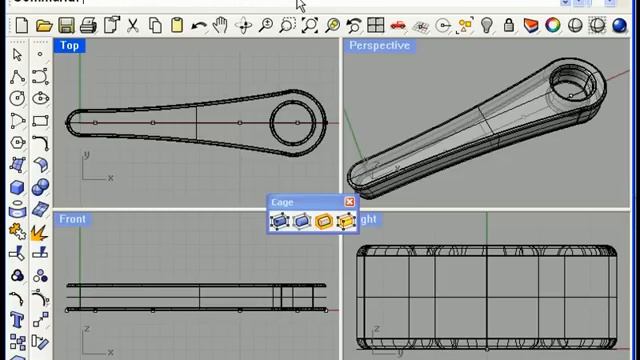640x360 pixels.
Task: Select the Rectangle tool
Action: coord(40,121)
